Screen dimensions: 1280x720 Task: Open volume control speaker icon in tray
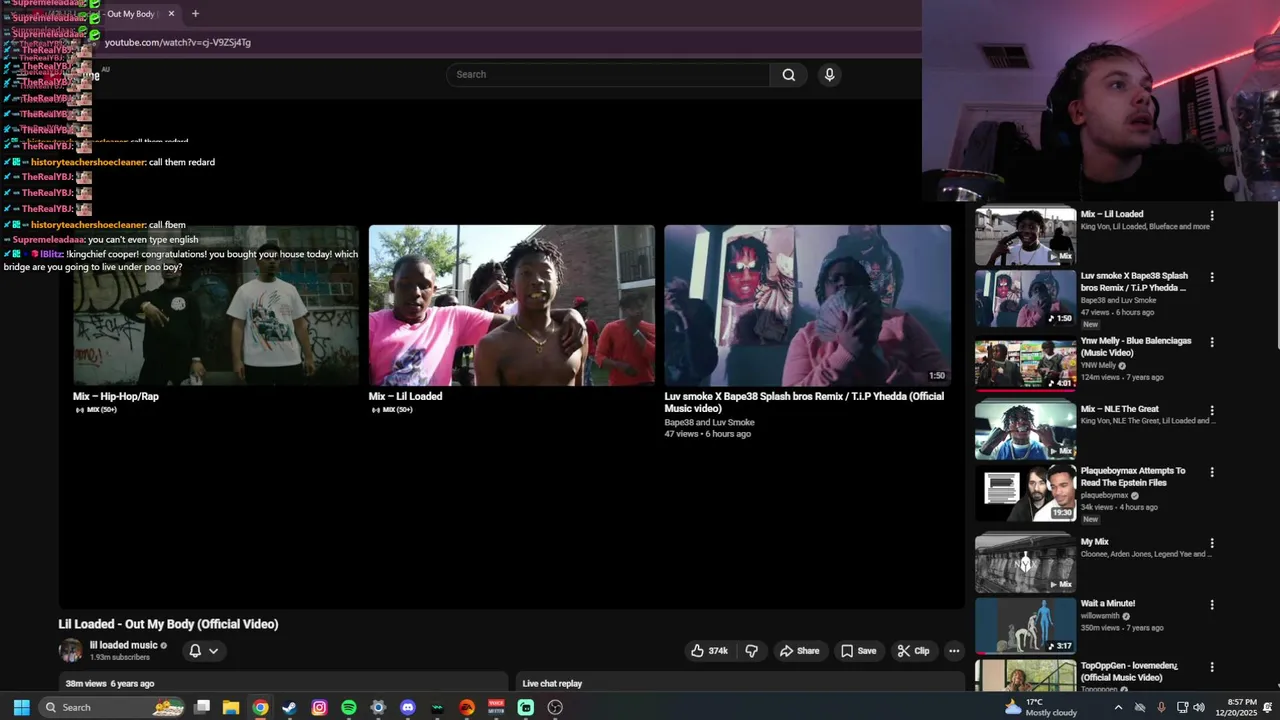pyautogui.click(x=1199, y=707)
